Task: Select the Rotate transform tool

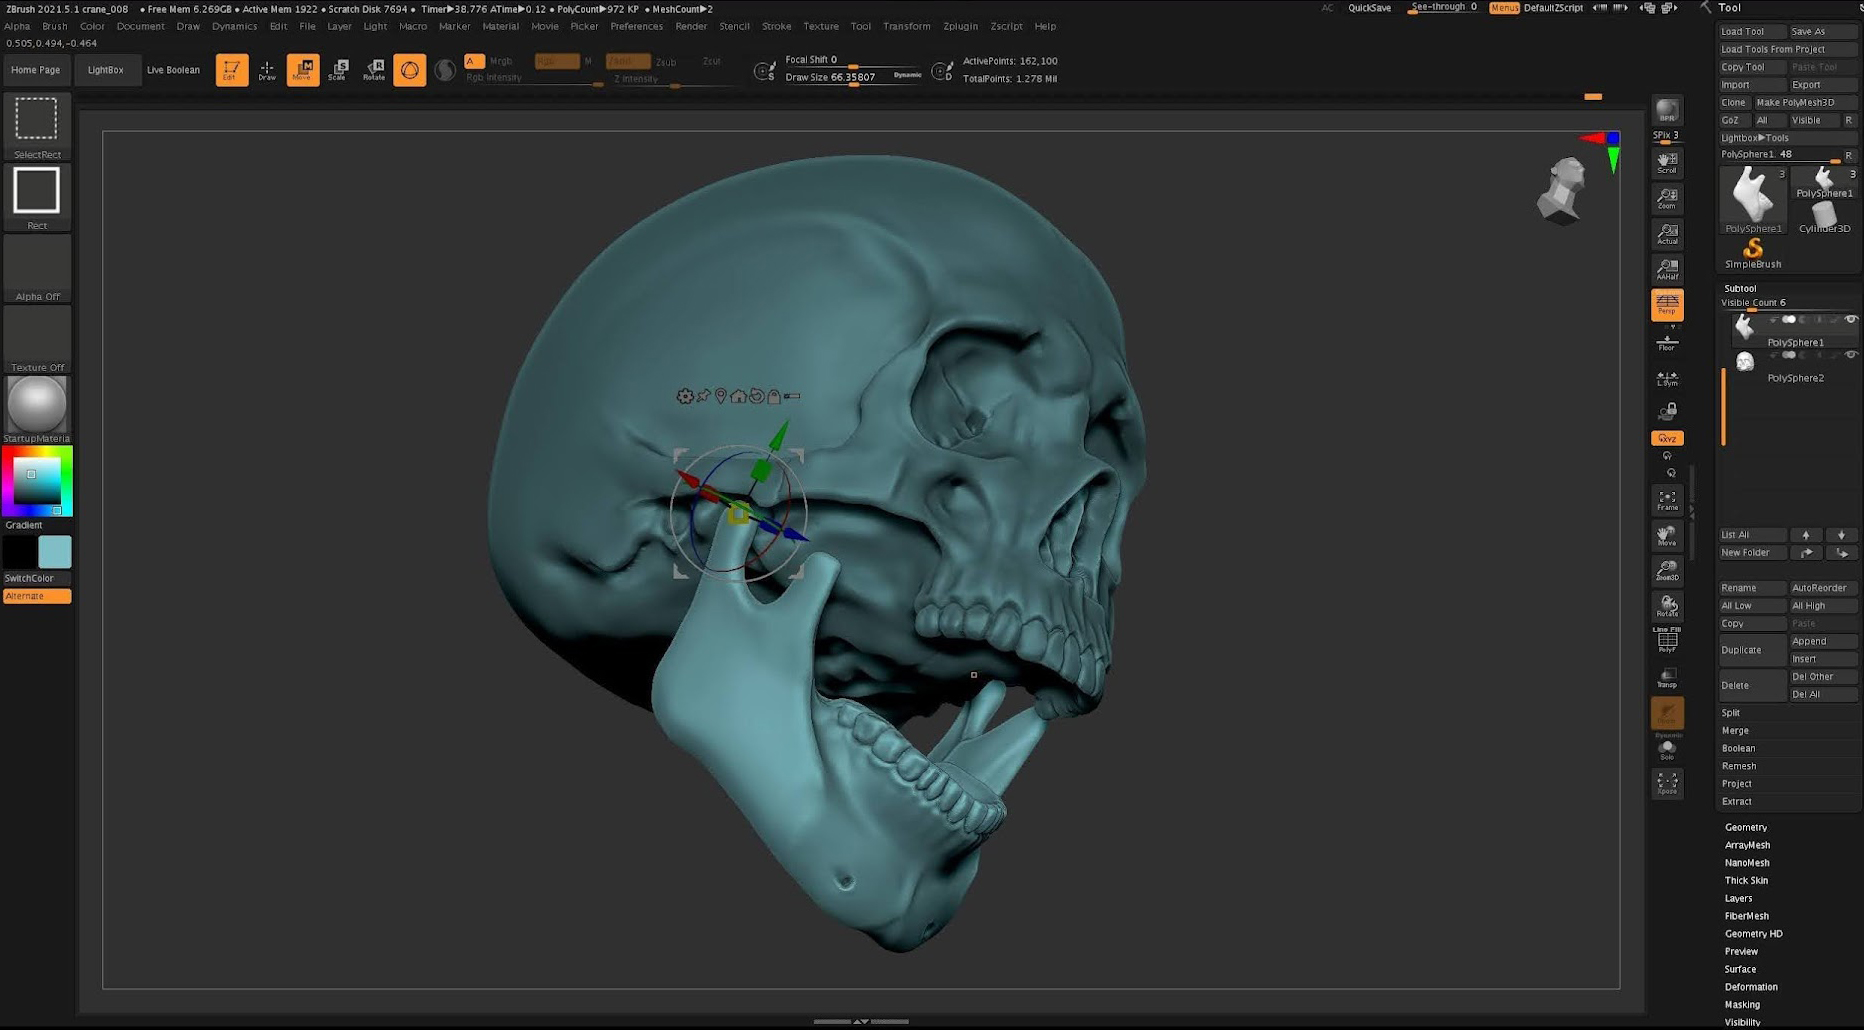Action: 374,69
